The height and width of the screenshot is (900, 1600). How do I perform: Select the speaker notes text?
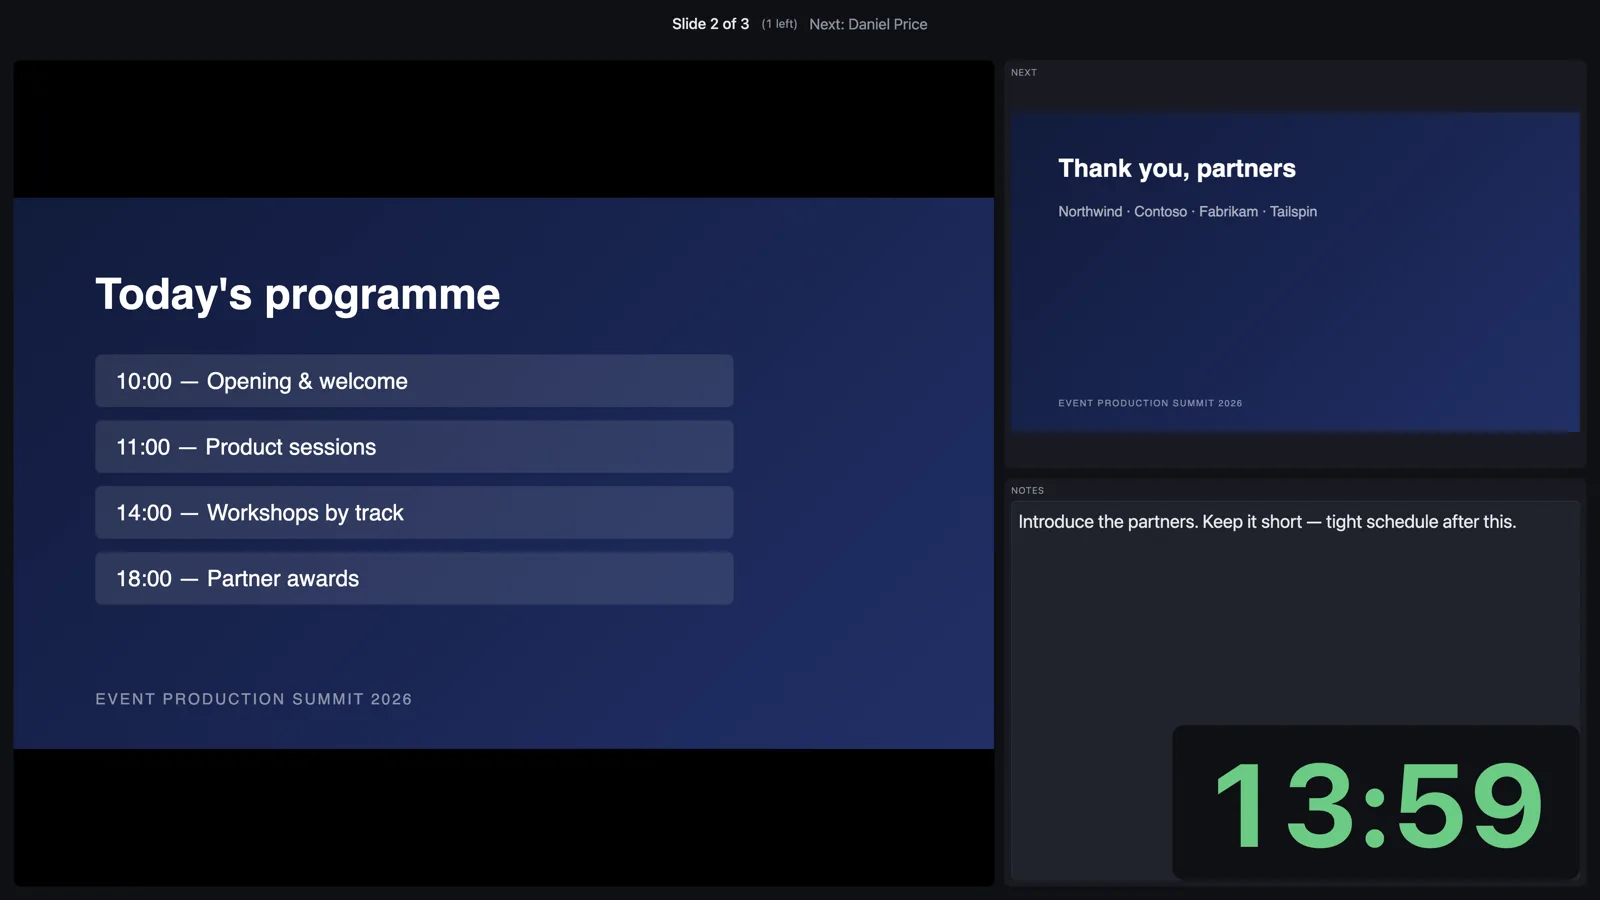point(1267,522)
